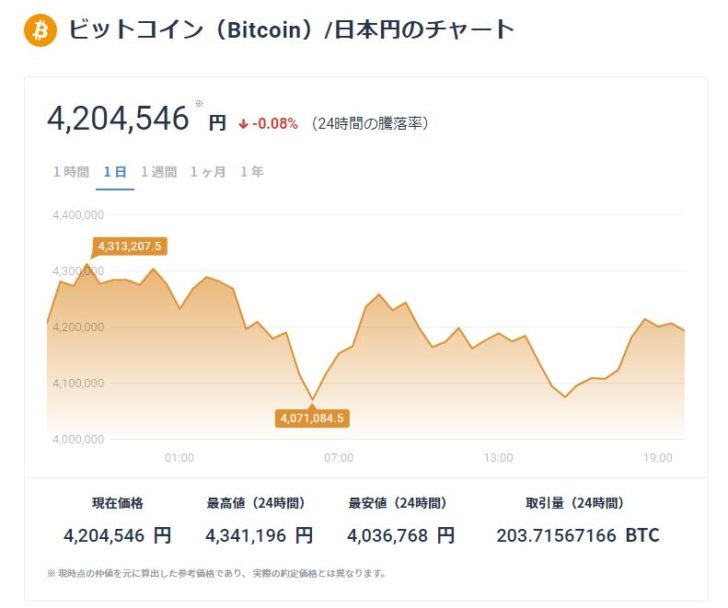This screenshot has width=728, height=608.
Task: Click the -0.08% change rate text
Action: point(275,124)
